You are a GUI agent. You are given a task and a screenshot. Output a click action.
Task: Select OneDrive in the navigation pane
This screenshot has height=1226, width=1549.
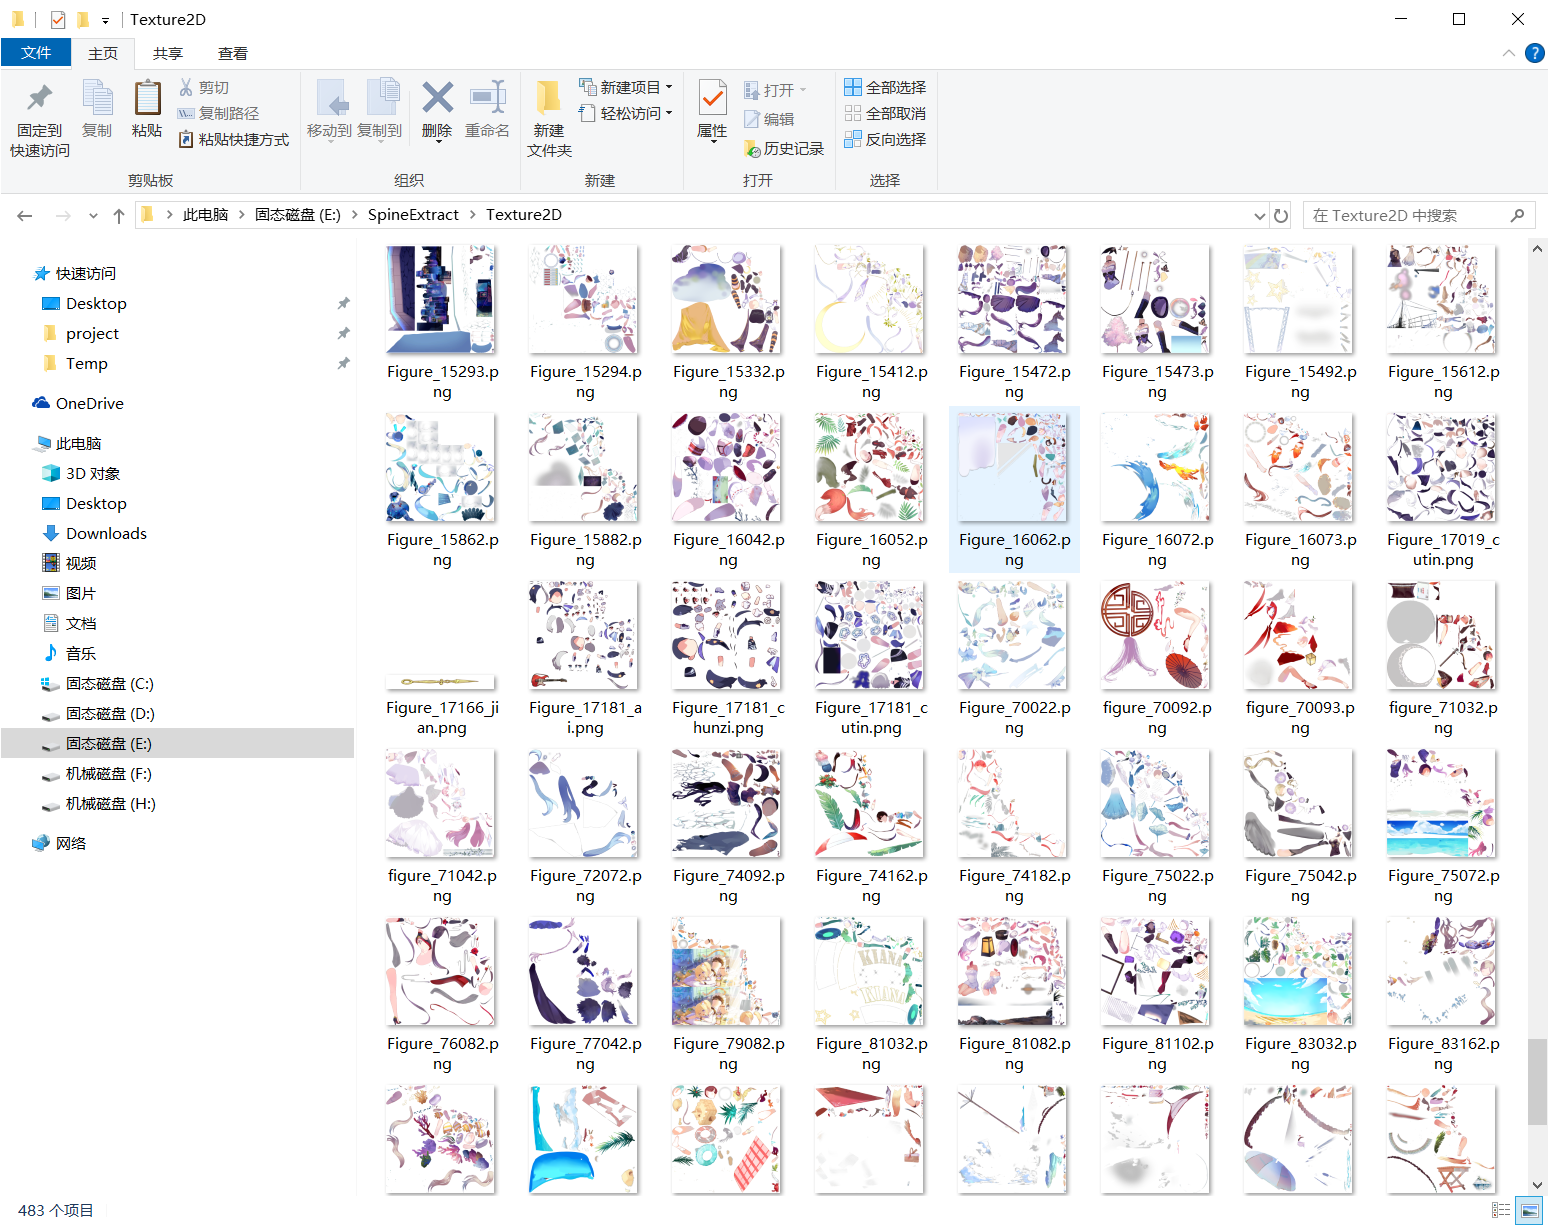(x=90, y=404)
